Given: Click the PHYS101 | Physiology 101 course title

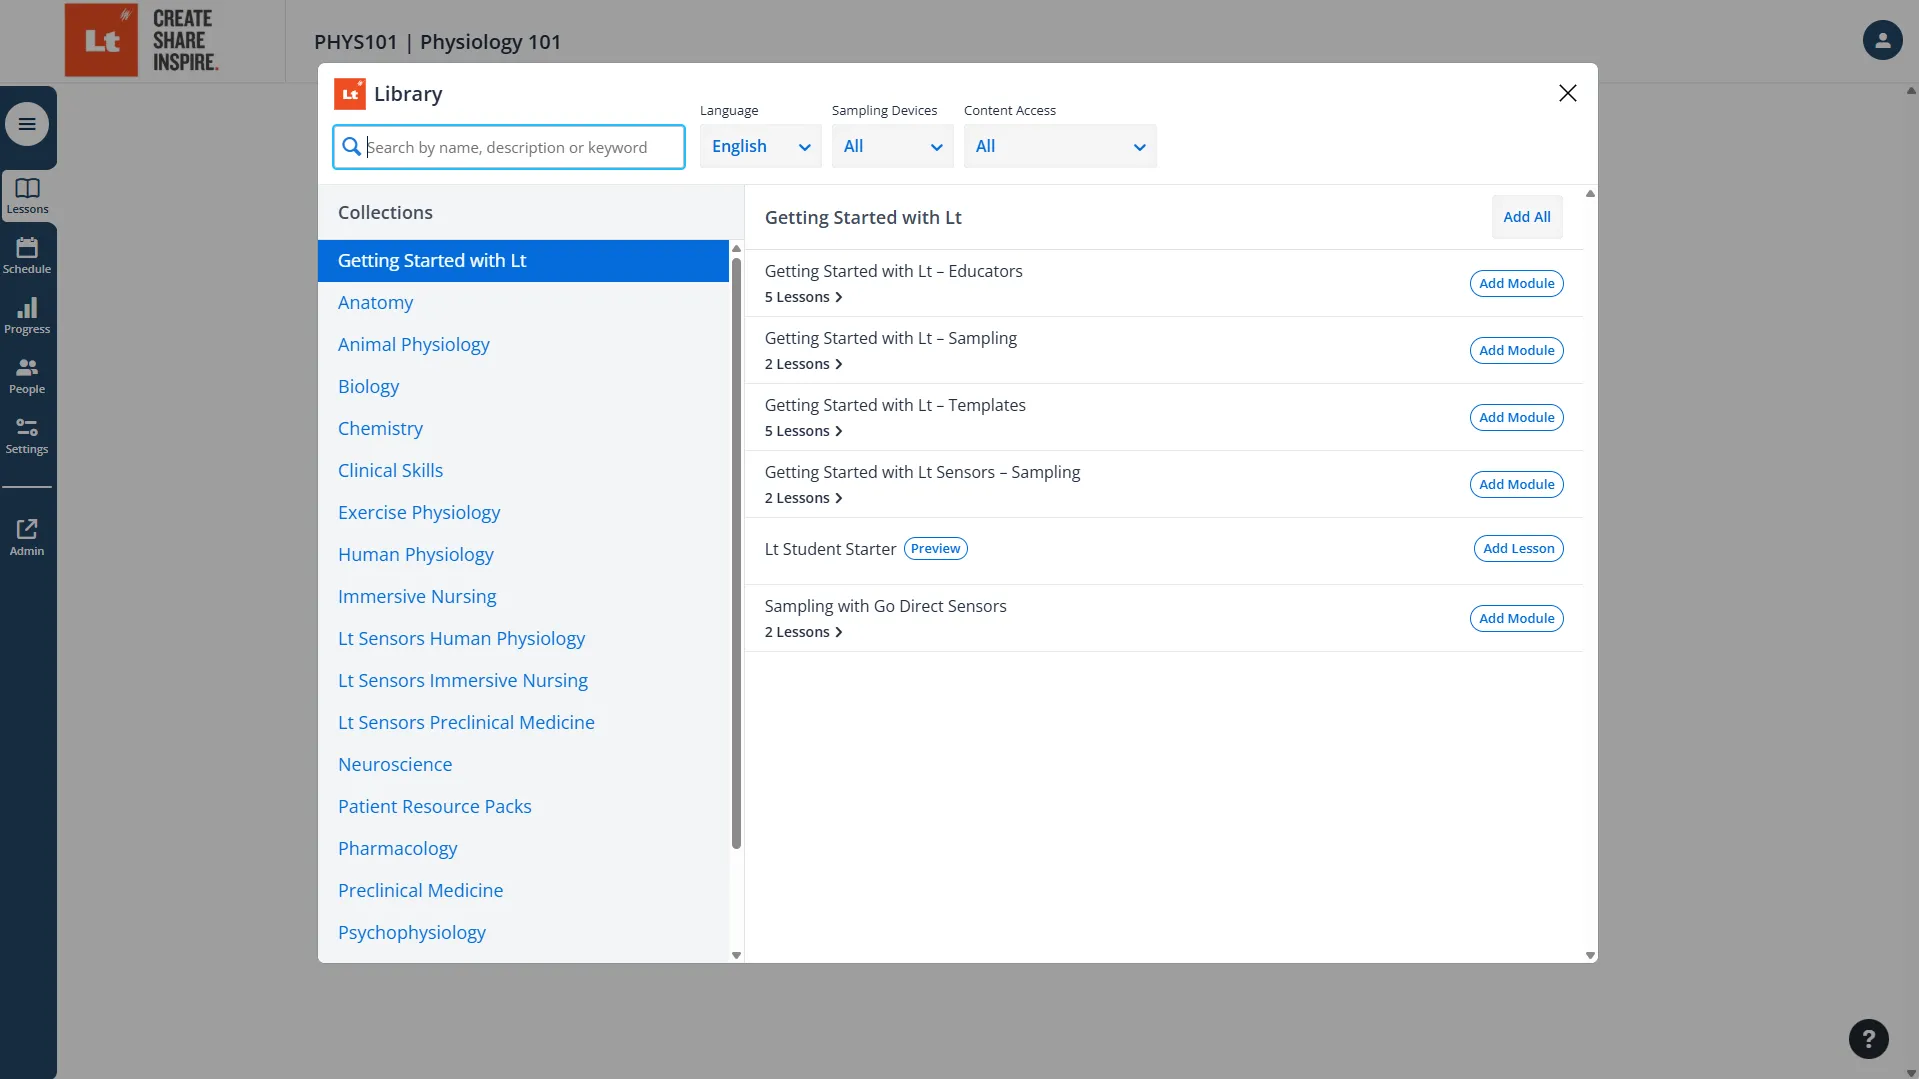Looking at the screenshot, I should [x=438, y=42].
